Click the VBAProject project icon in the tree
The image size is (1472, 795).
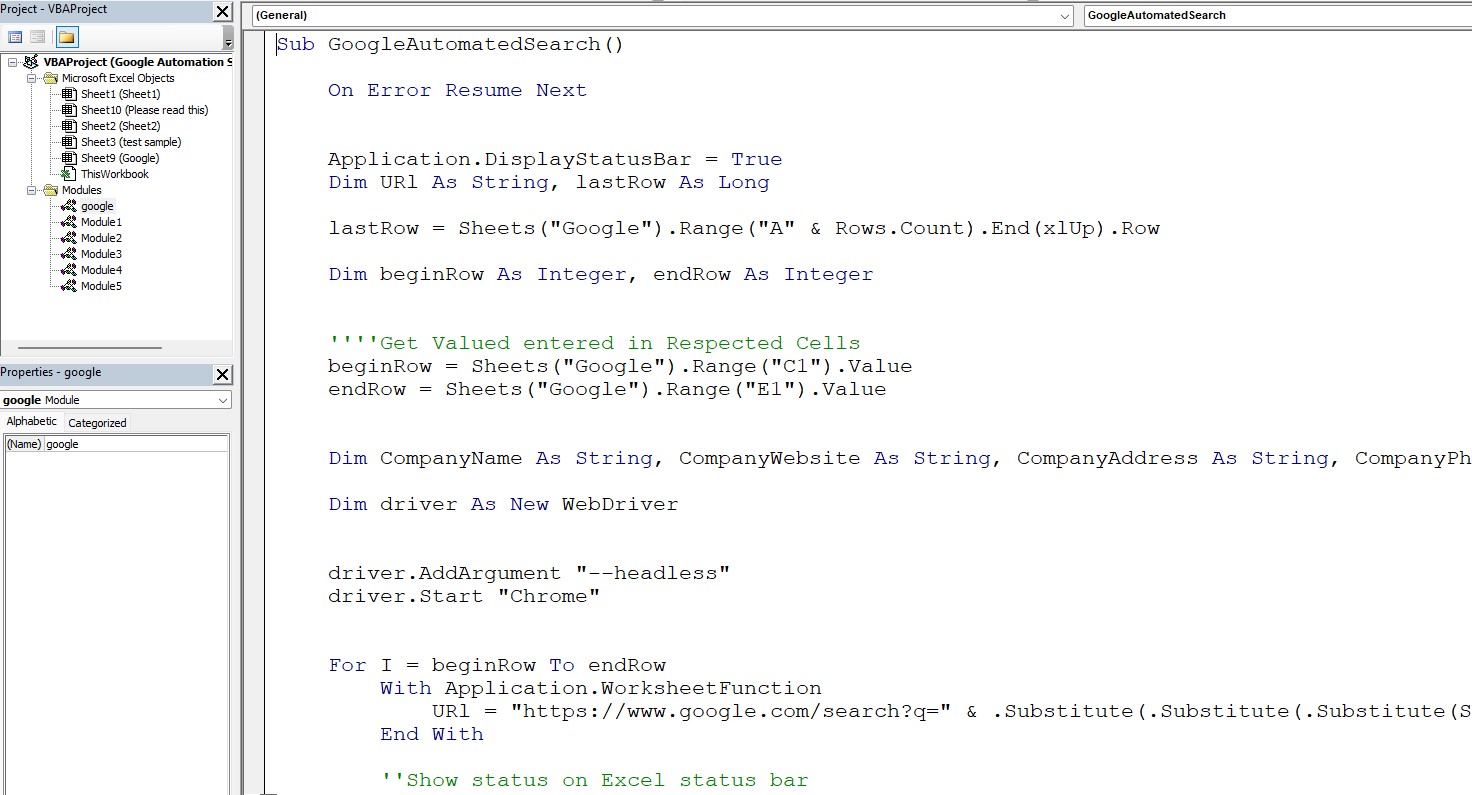click(31, 62)
